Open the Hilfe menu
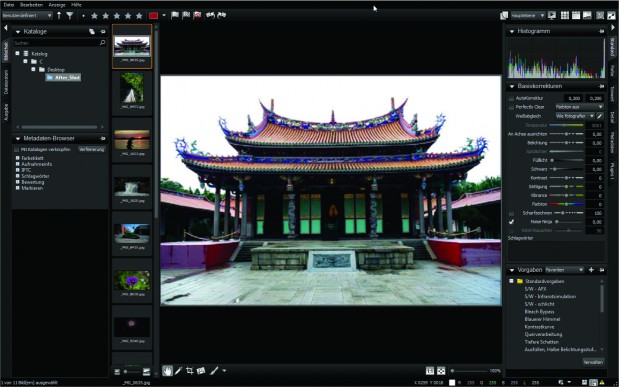The image size is (620, 387). (x=76, y=5)
